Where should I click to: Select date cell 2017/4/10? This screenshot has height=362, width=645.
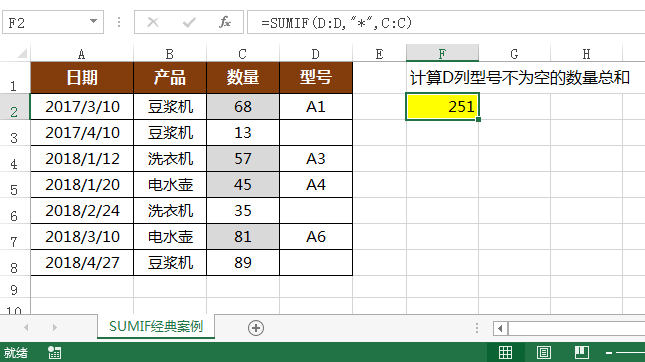click(82, 133)
